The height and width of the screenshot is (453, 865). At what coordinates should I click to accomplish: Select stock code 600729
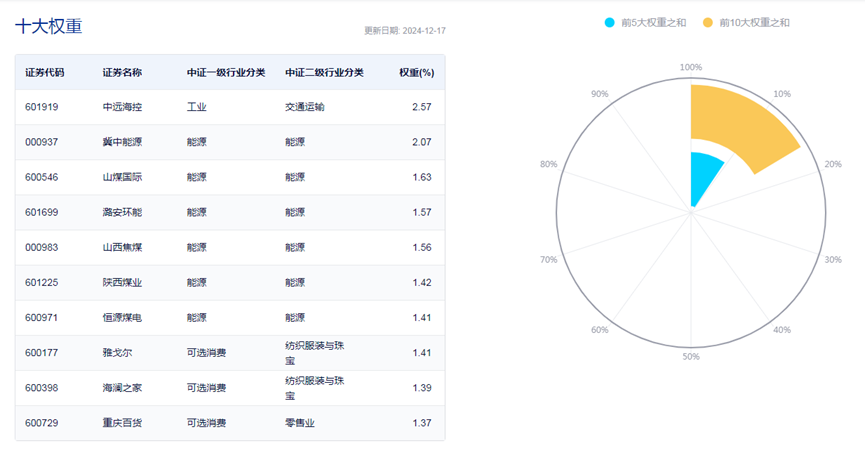41,423
